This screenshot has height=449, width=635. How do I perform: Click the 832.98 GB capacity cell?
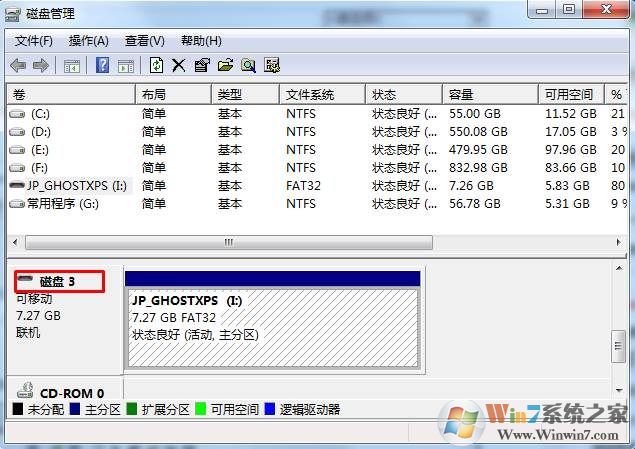tap(478, 168)
